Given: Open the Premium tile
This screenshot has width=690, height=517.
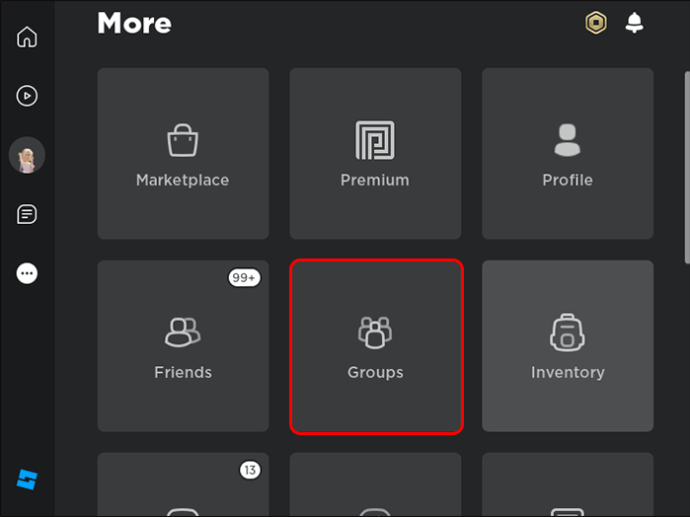Looking at the screenshot, I should pos(375,154).
